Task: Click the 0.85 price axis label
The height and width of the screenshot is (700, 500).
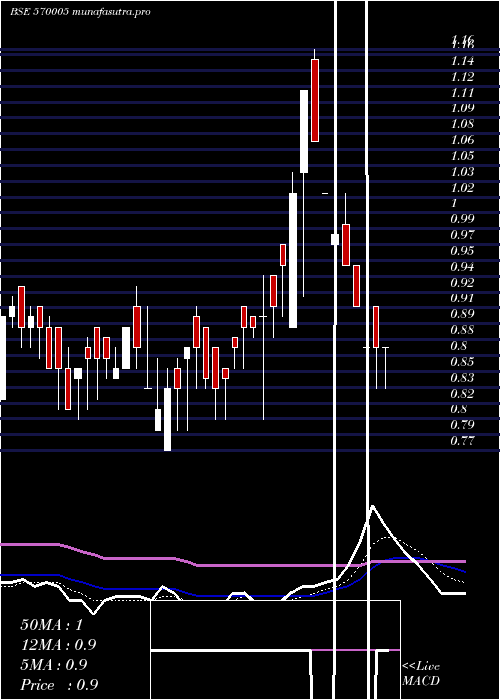Action: [x=462, y=362]
